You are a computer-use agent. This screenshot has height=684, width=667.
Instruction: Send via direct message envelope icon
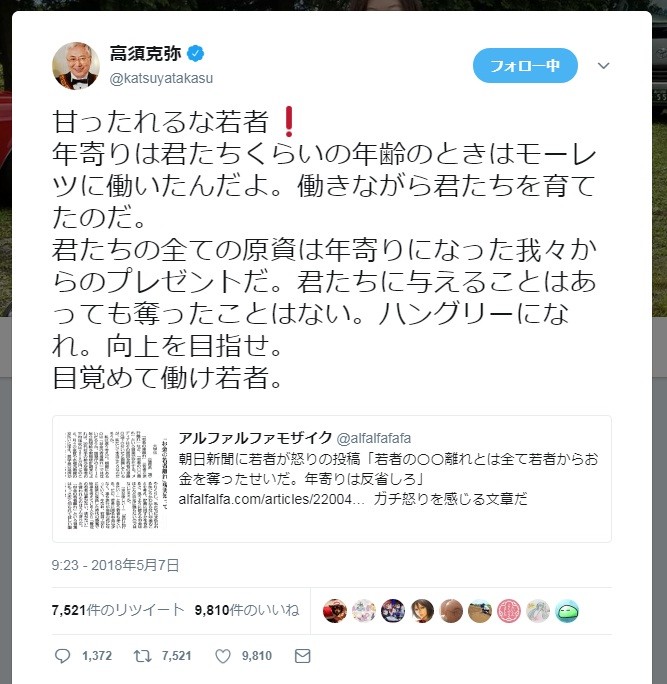pyautogui.click(x=302, y=656)
